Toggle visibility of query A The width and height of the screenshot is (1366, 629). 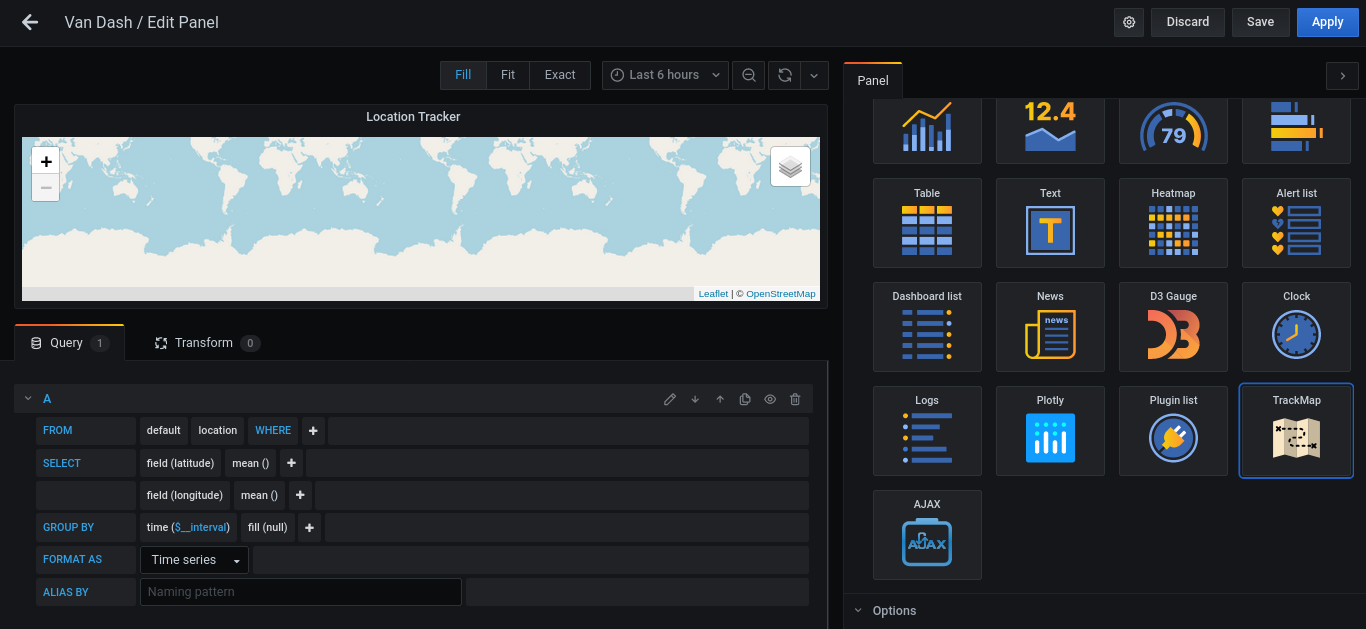tap(770, 398)
